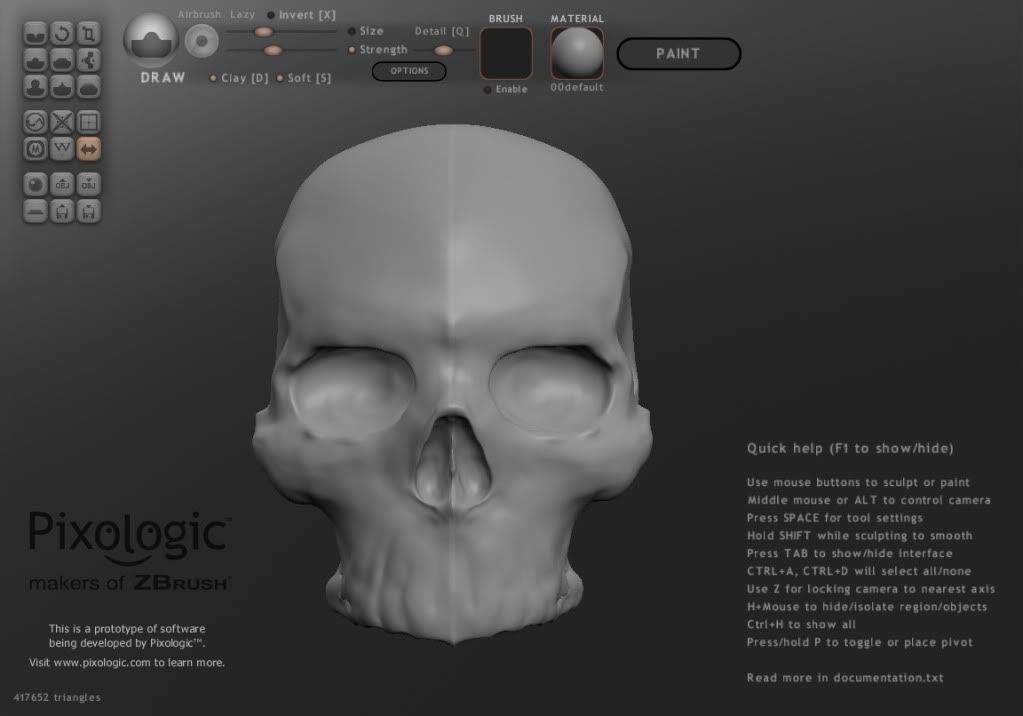The image size is (1023, 716).
Task: Create a new sphere with sphere icon
Action: 36,185
